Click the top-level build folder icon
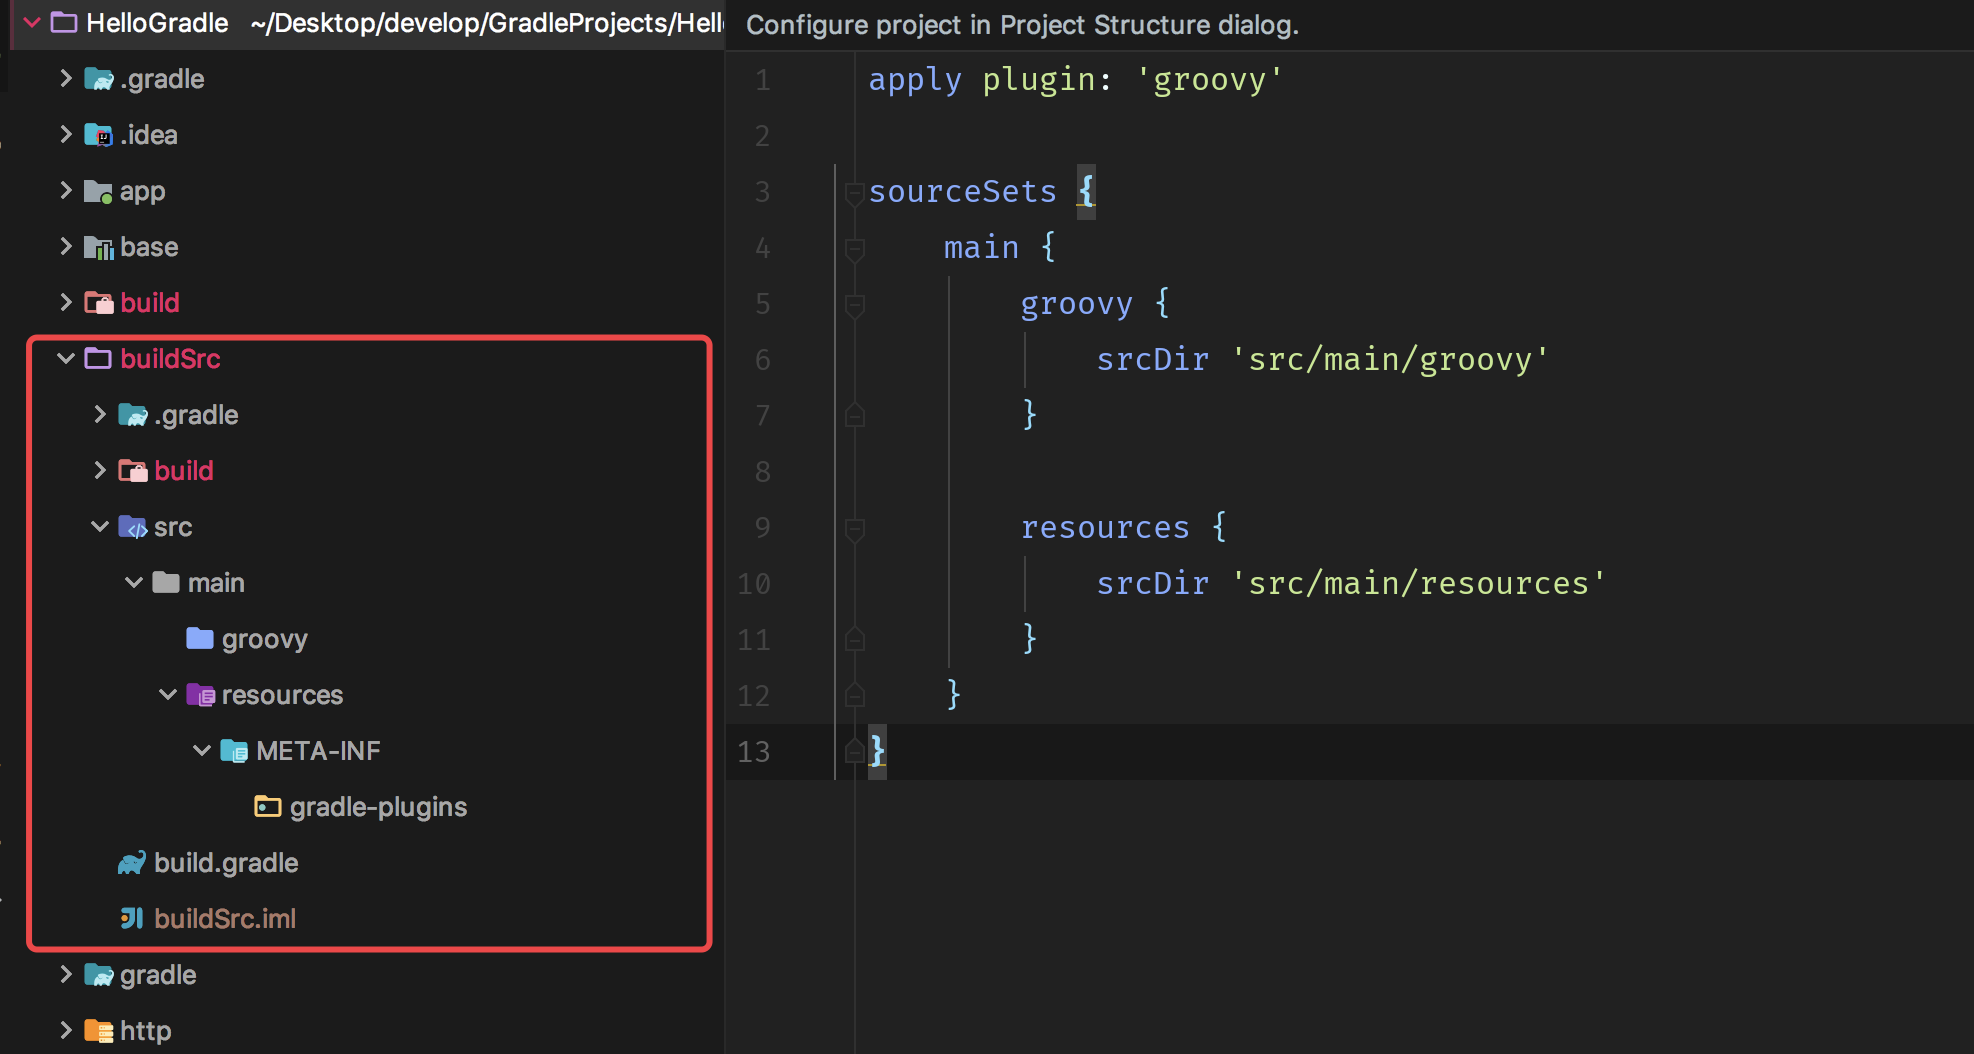 click(x=98, y=303)
